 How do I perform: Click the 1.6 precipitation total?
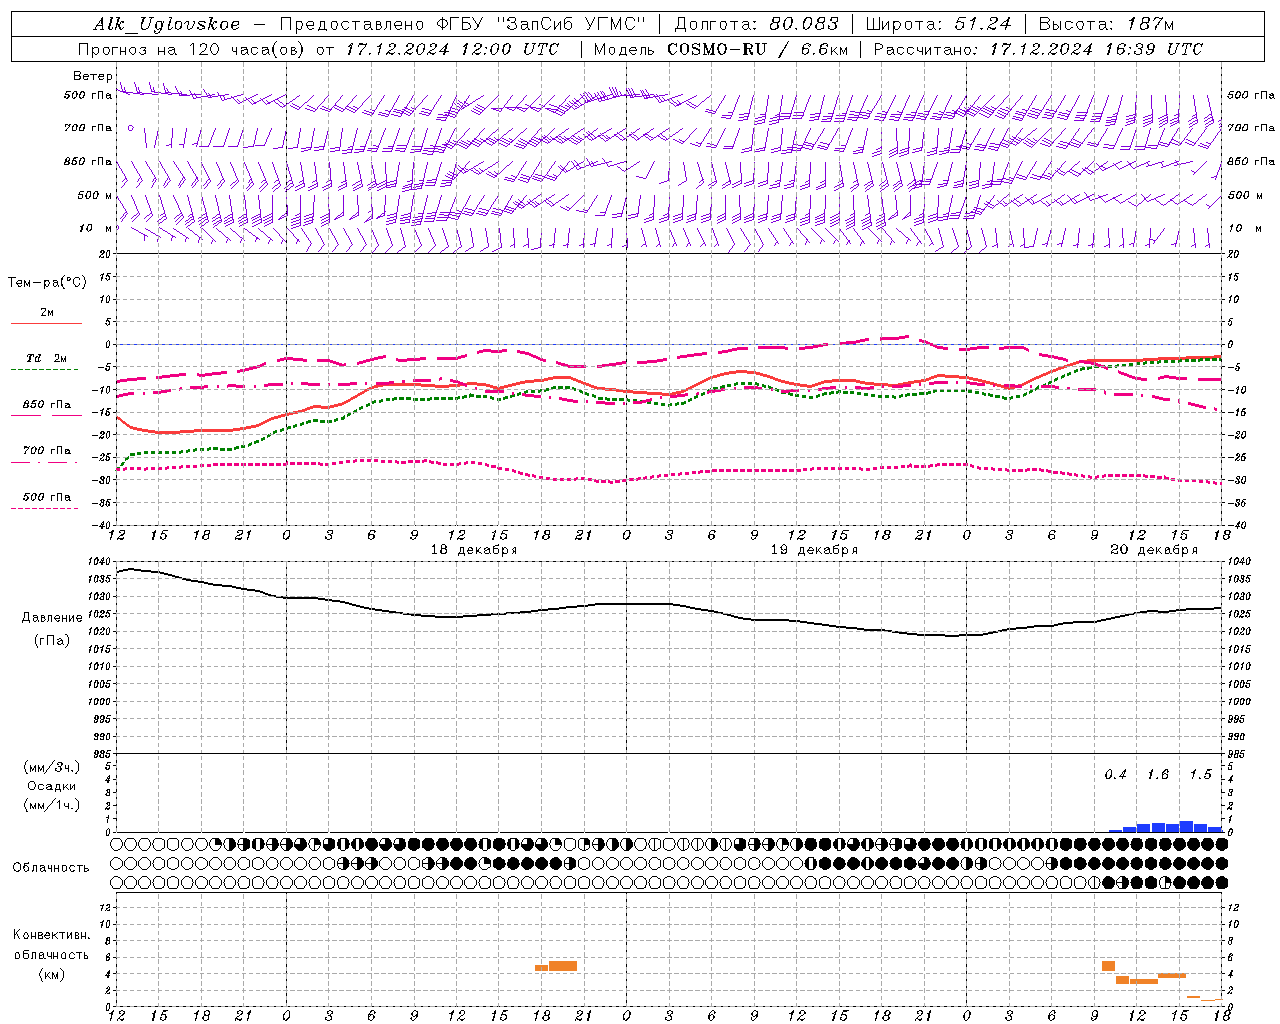click(x=1158, y=775)
